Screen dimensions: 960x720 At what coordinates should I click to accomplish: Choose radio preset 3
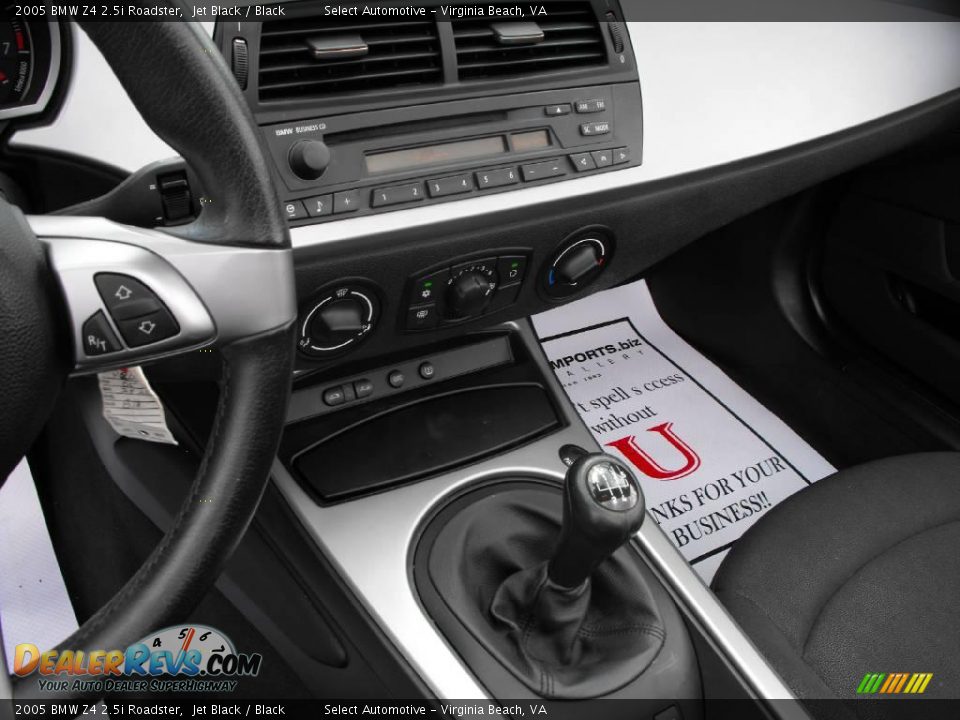point(438,188)
